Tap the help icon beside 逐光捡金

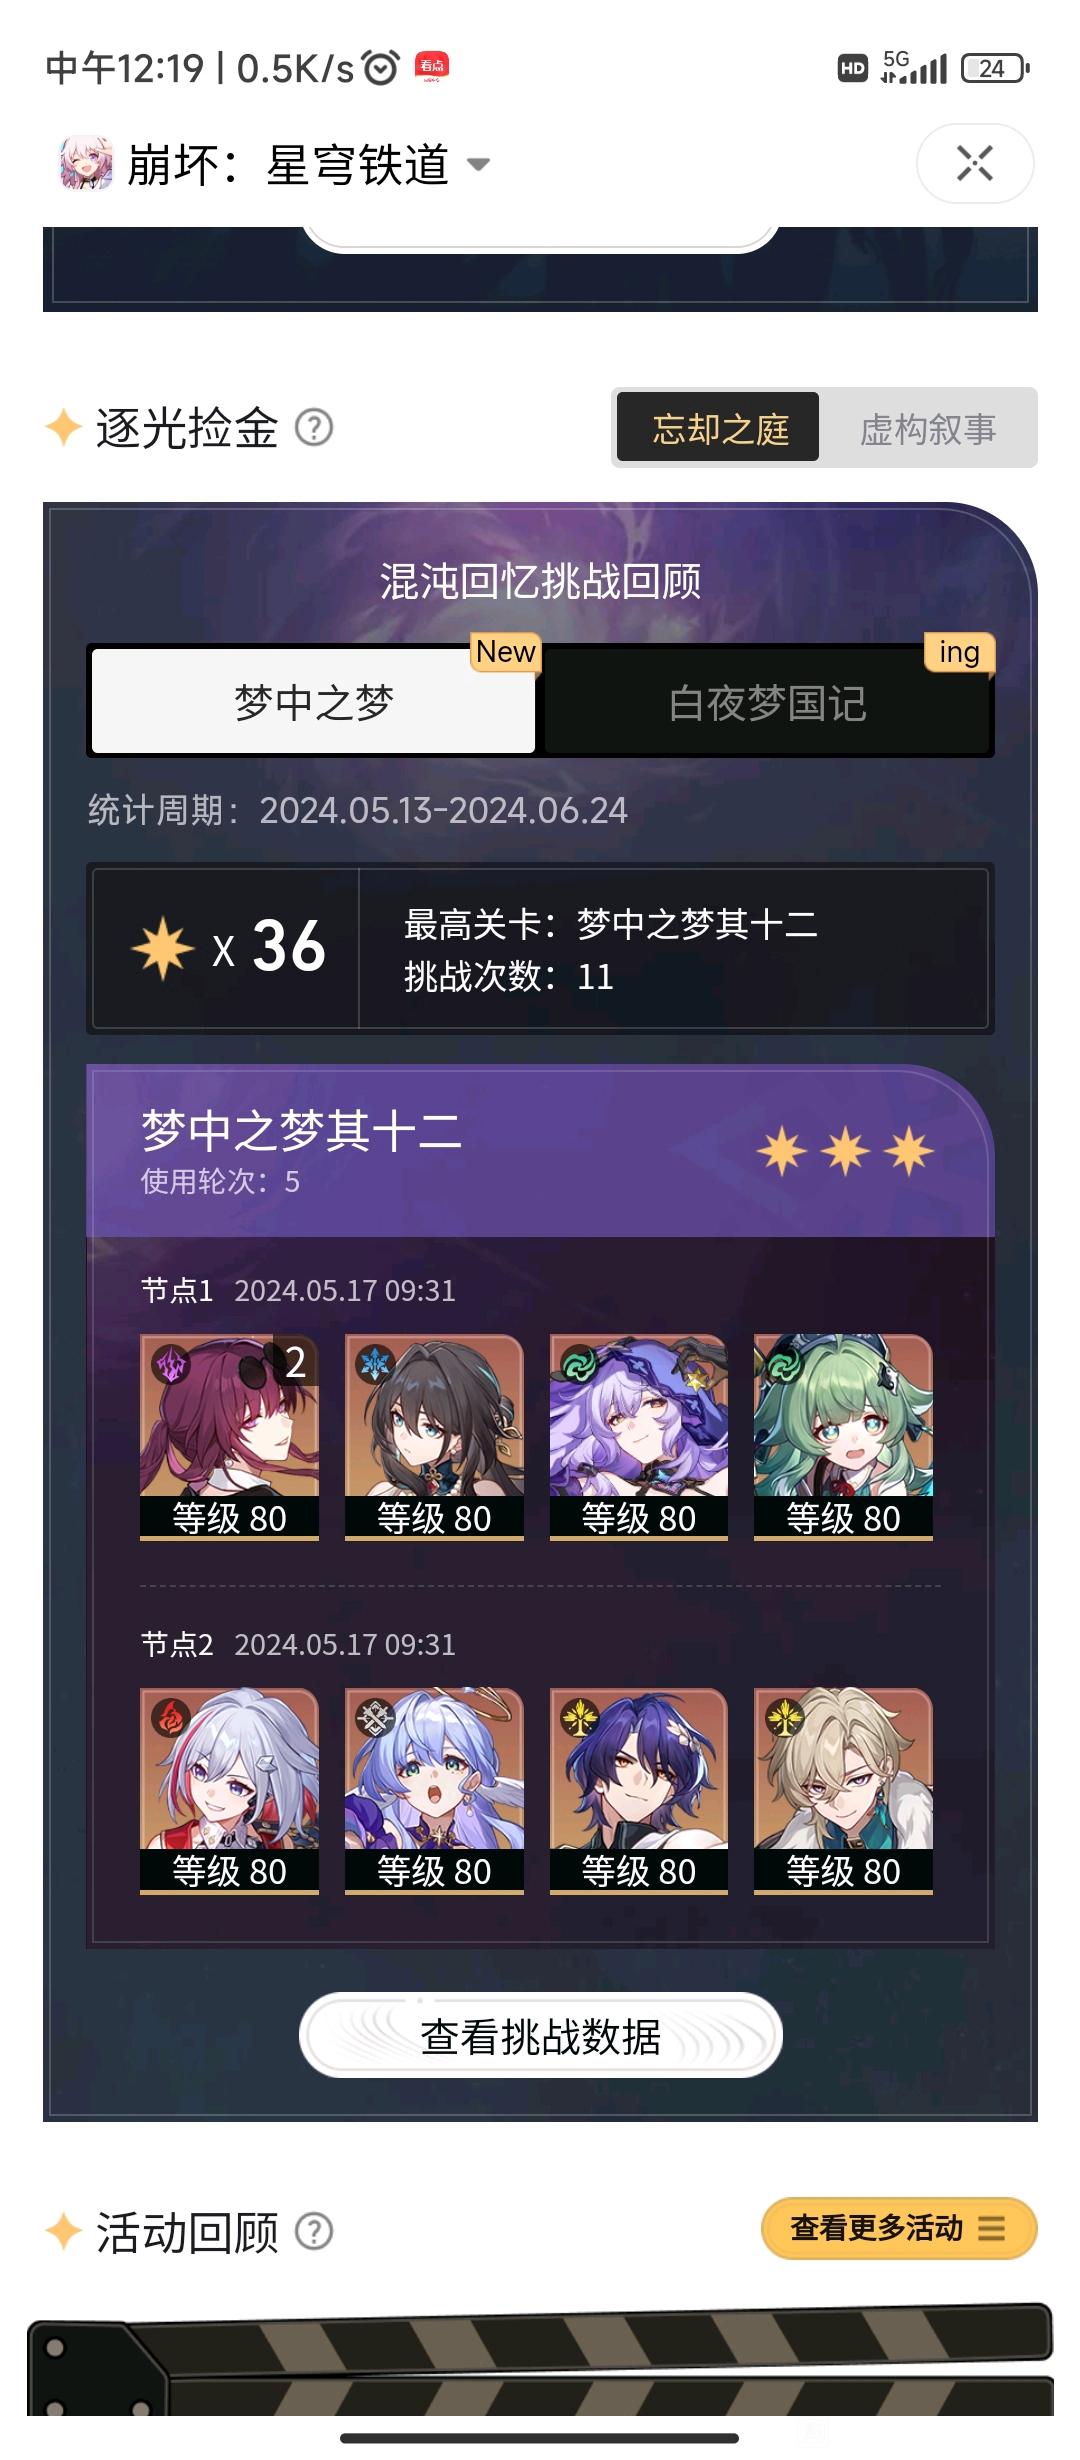click(314, 428)
